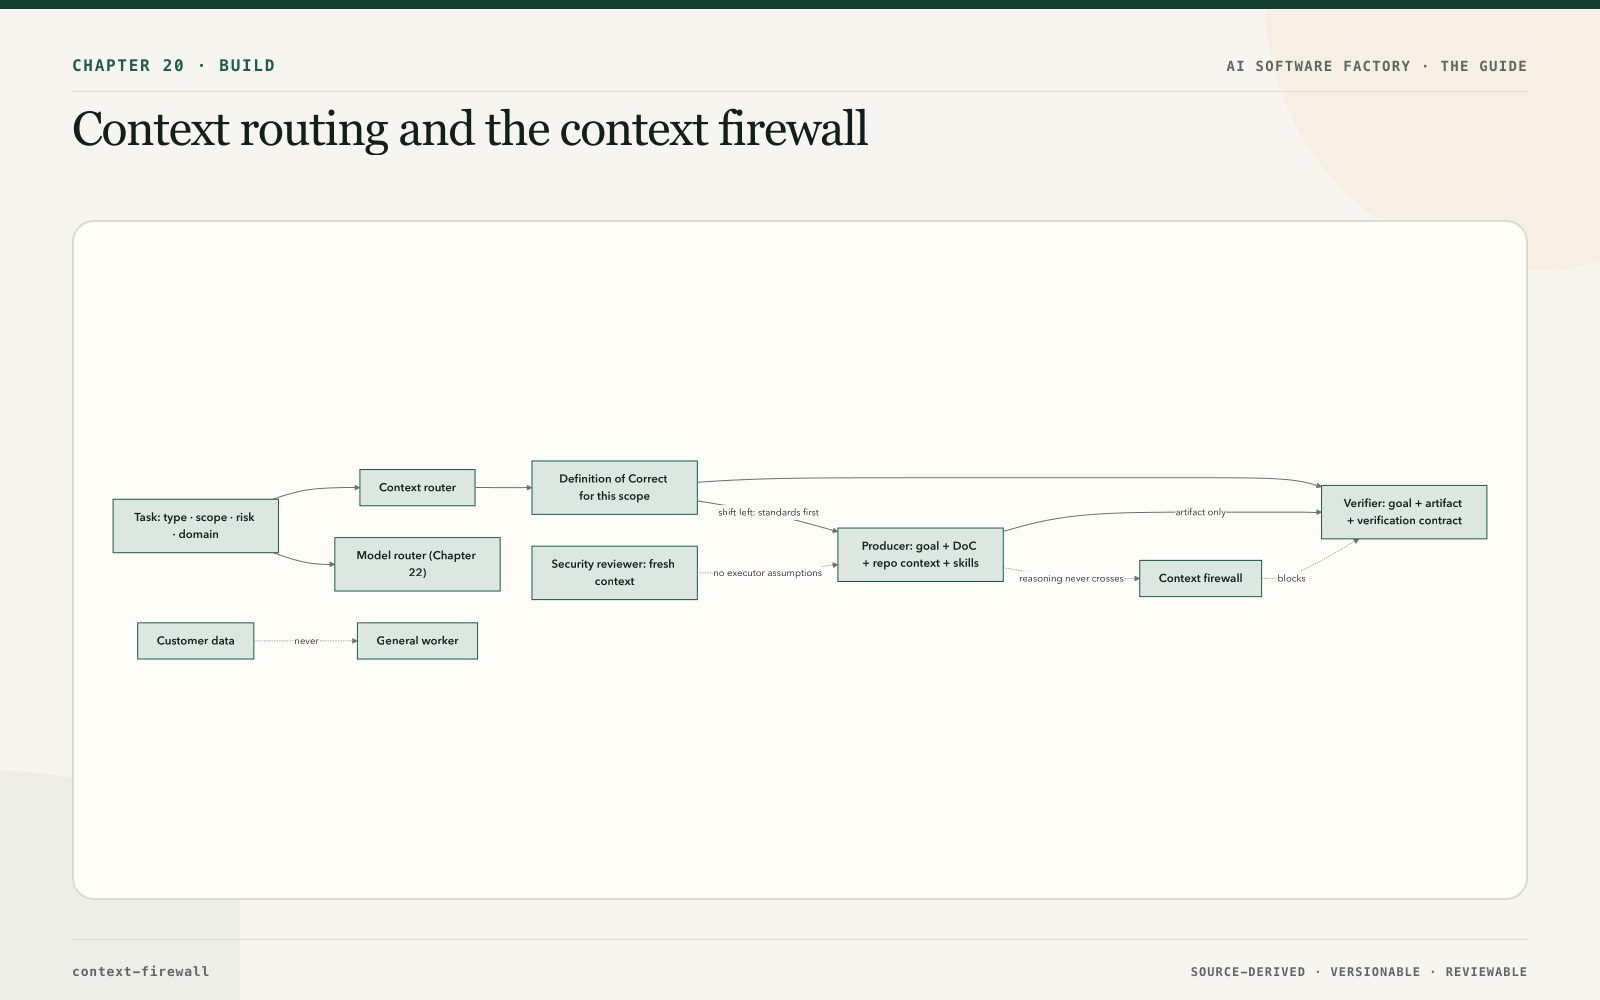This screenshot has width=1600, height=1000.
Task: Click the 'shift left: standards first' edge label
Action: pos(768,512)
